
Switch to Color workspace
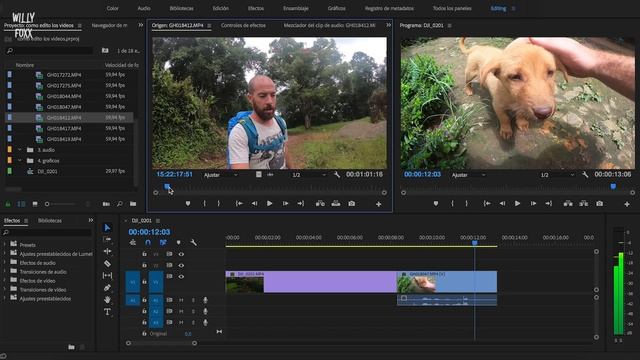113,8
